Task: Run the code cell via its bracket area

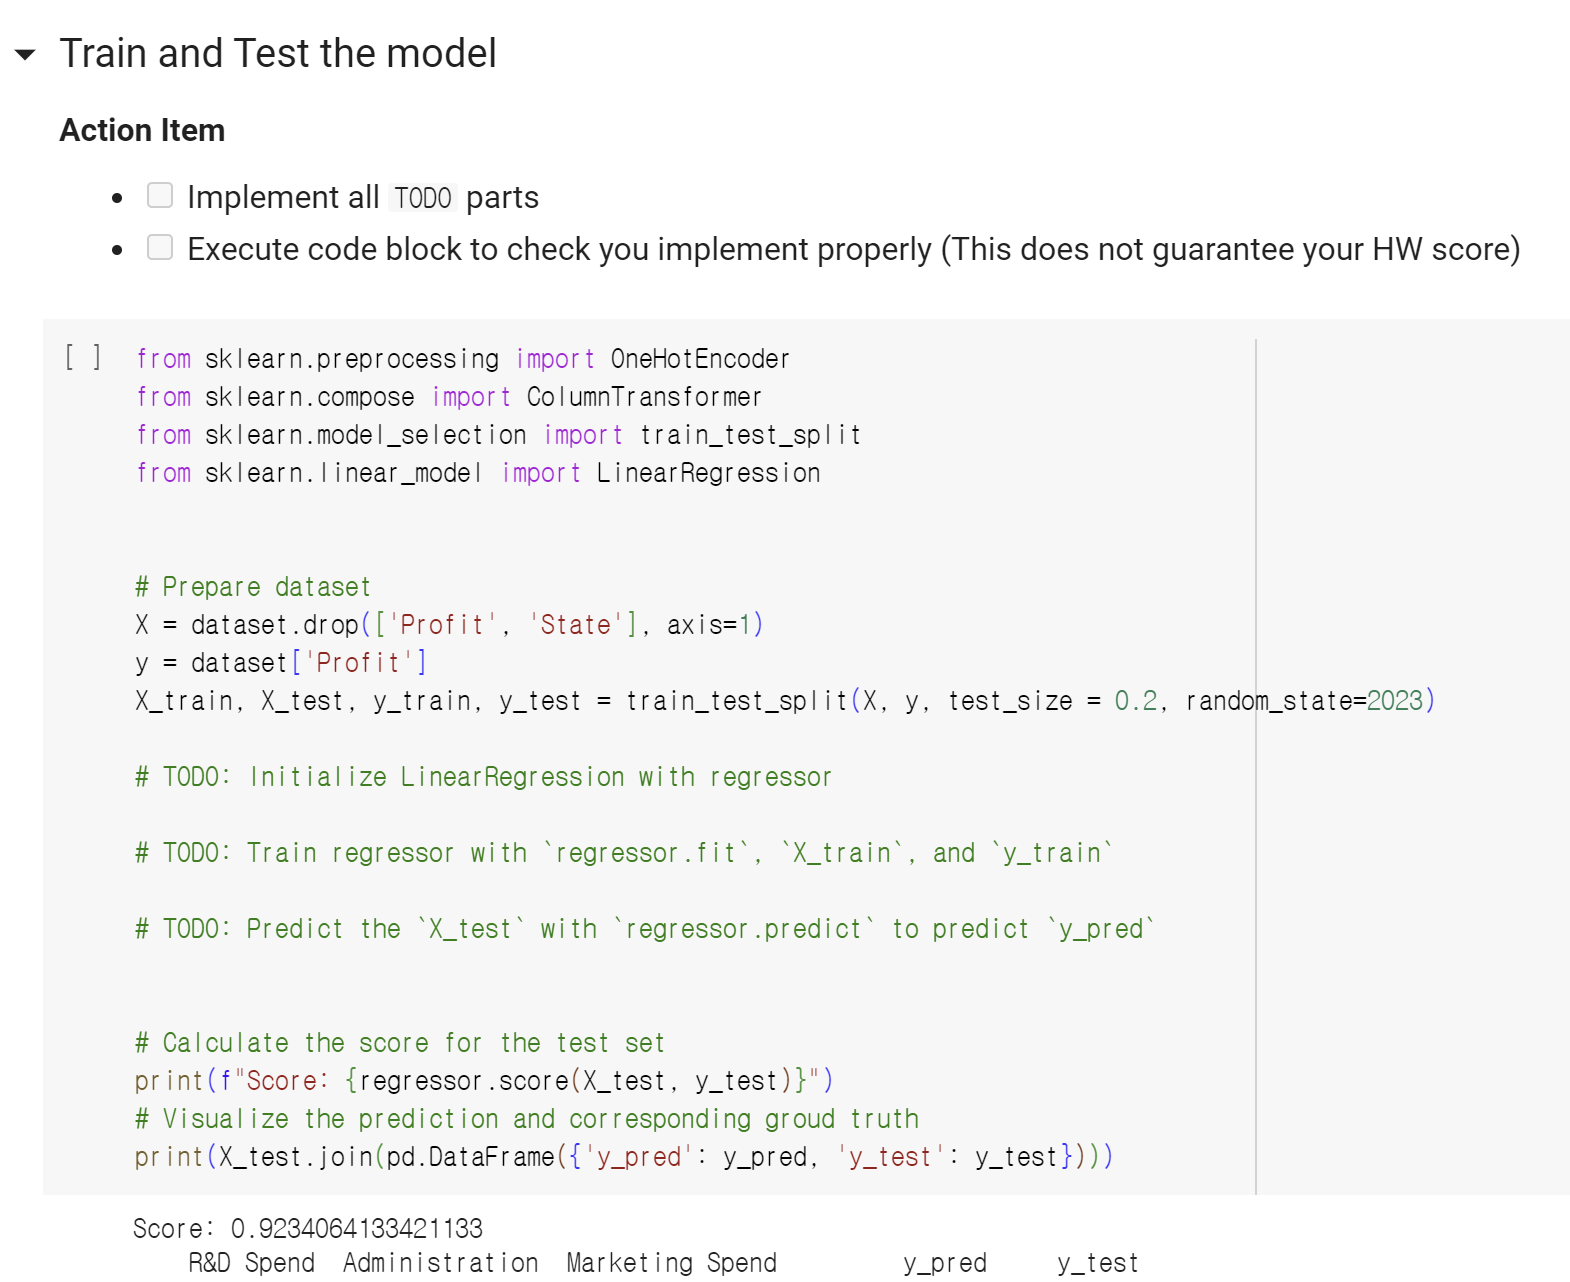Action: click(x=84, y=358)
